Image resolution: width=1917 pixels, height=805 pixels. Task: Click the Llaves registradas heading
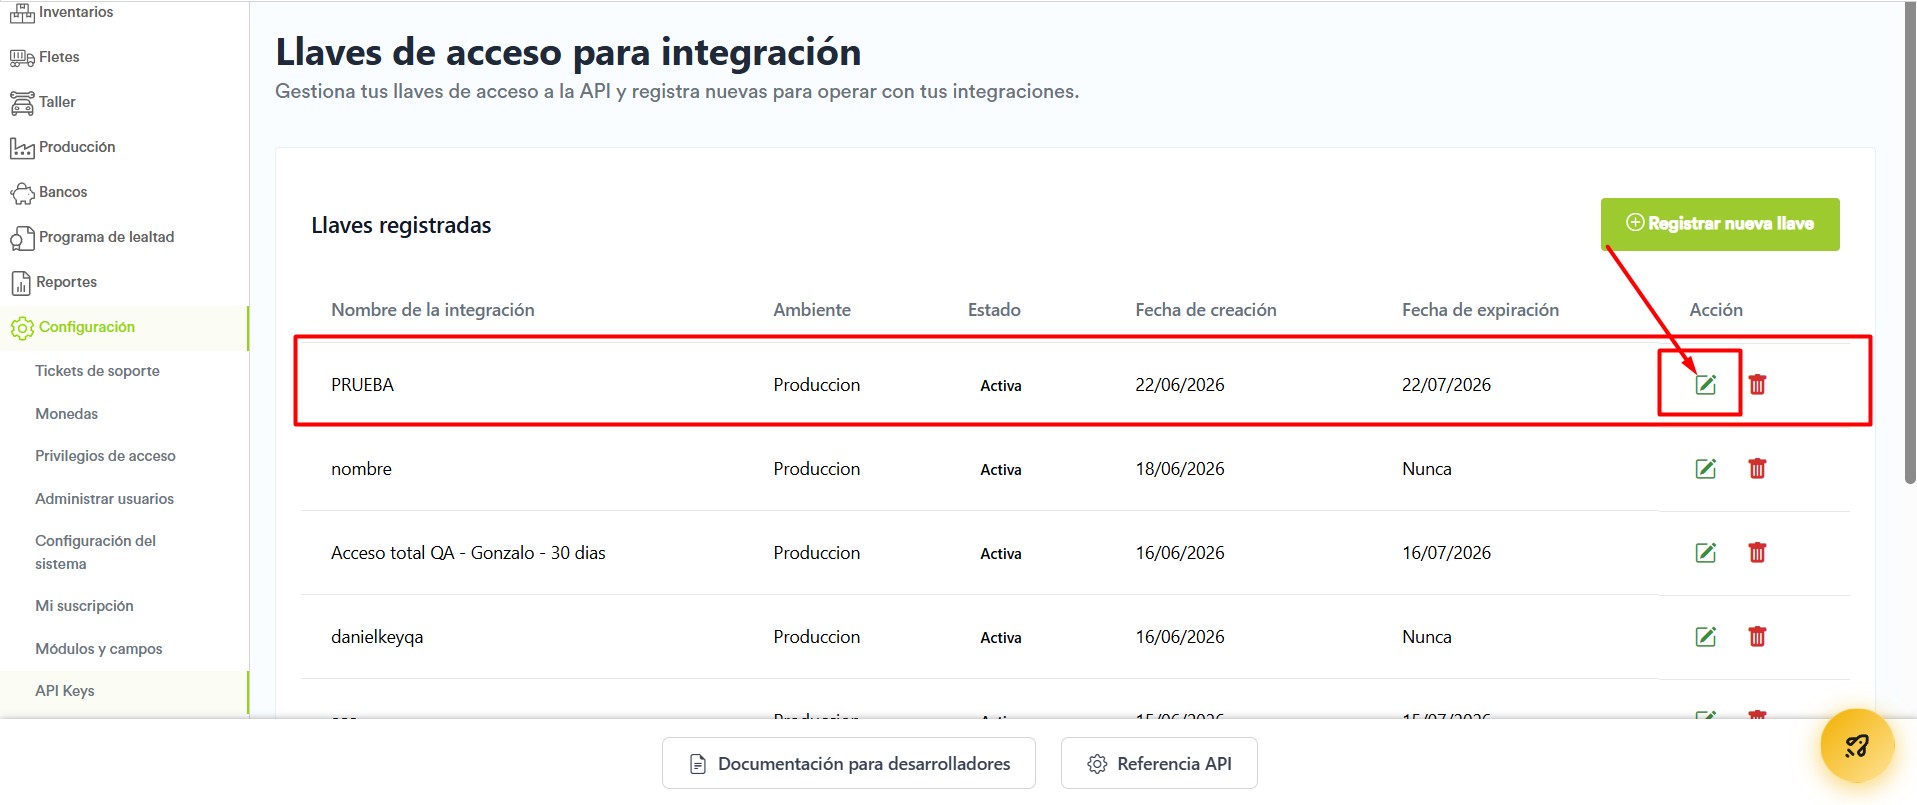(x=401, y=226)
